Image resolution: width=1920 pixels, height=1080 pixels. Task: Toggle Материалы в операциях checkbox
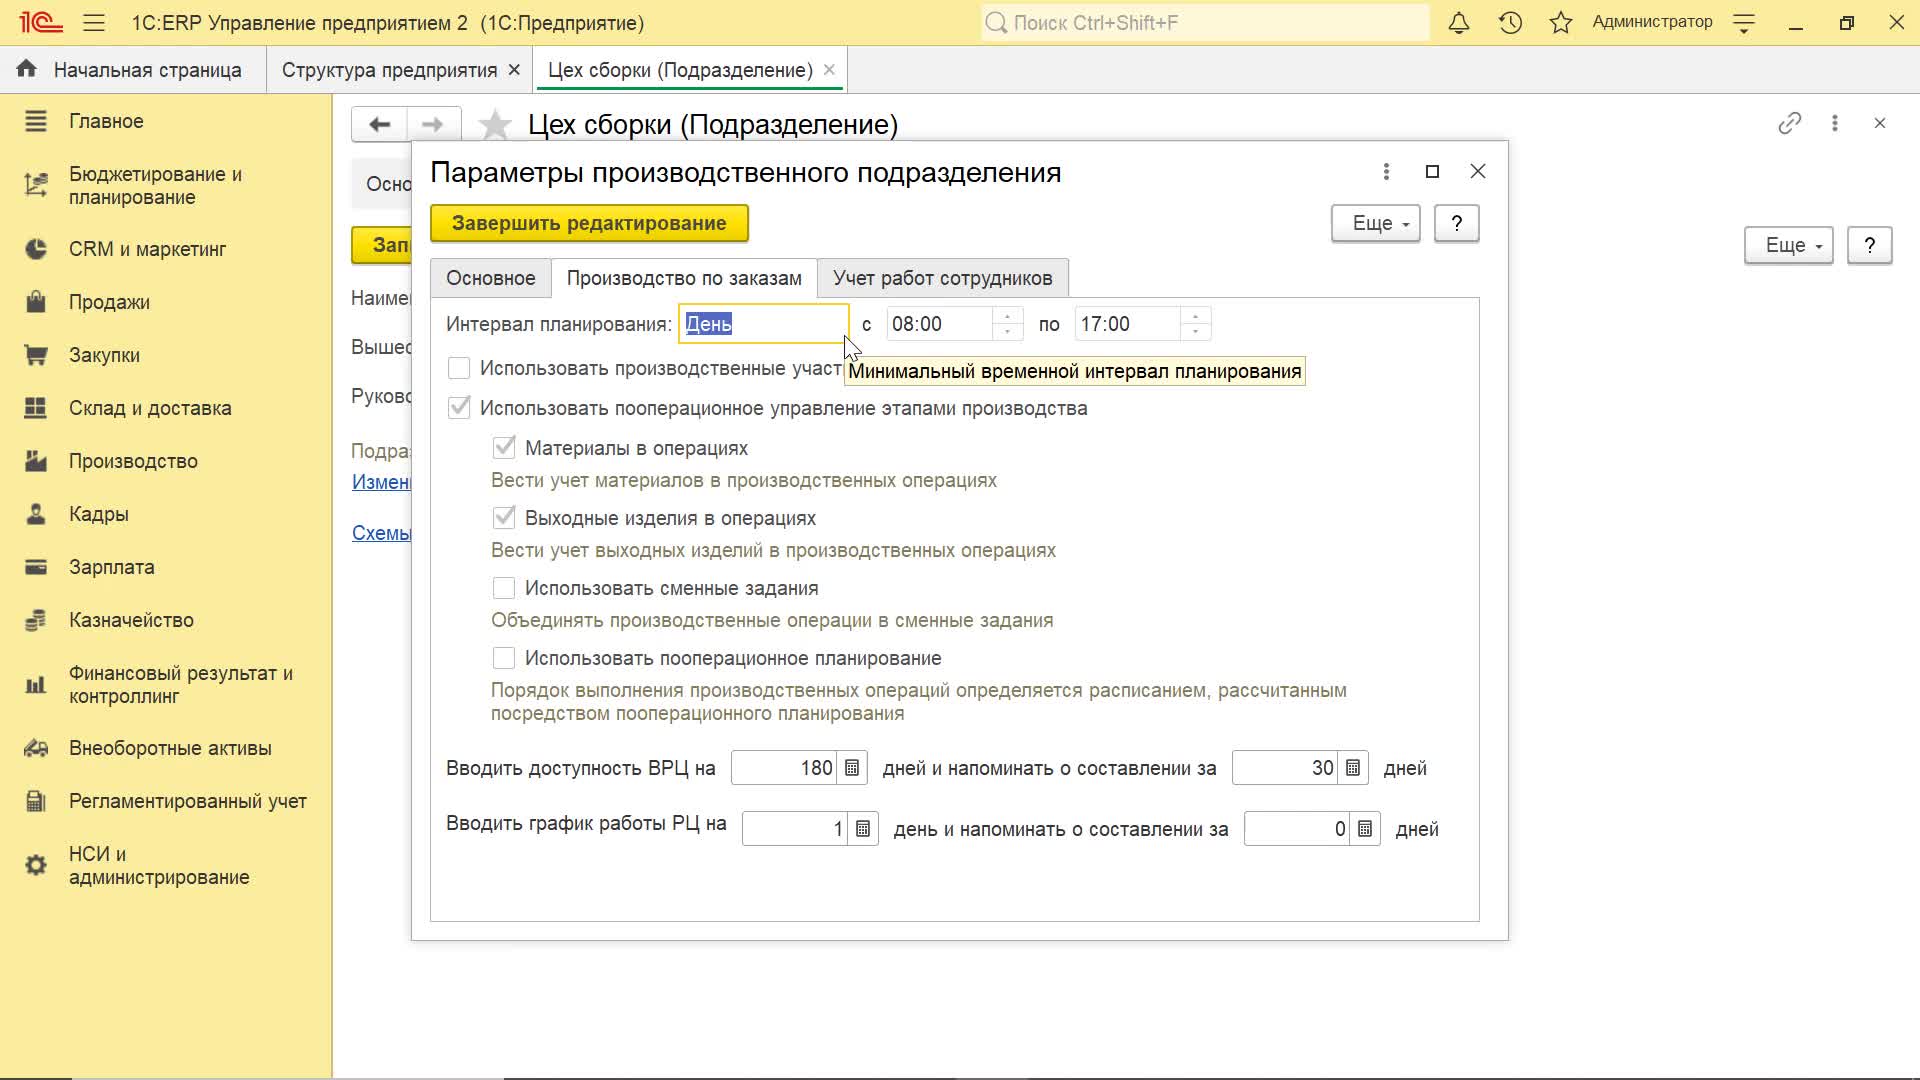click(x=504, y=448)
